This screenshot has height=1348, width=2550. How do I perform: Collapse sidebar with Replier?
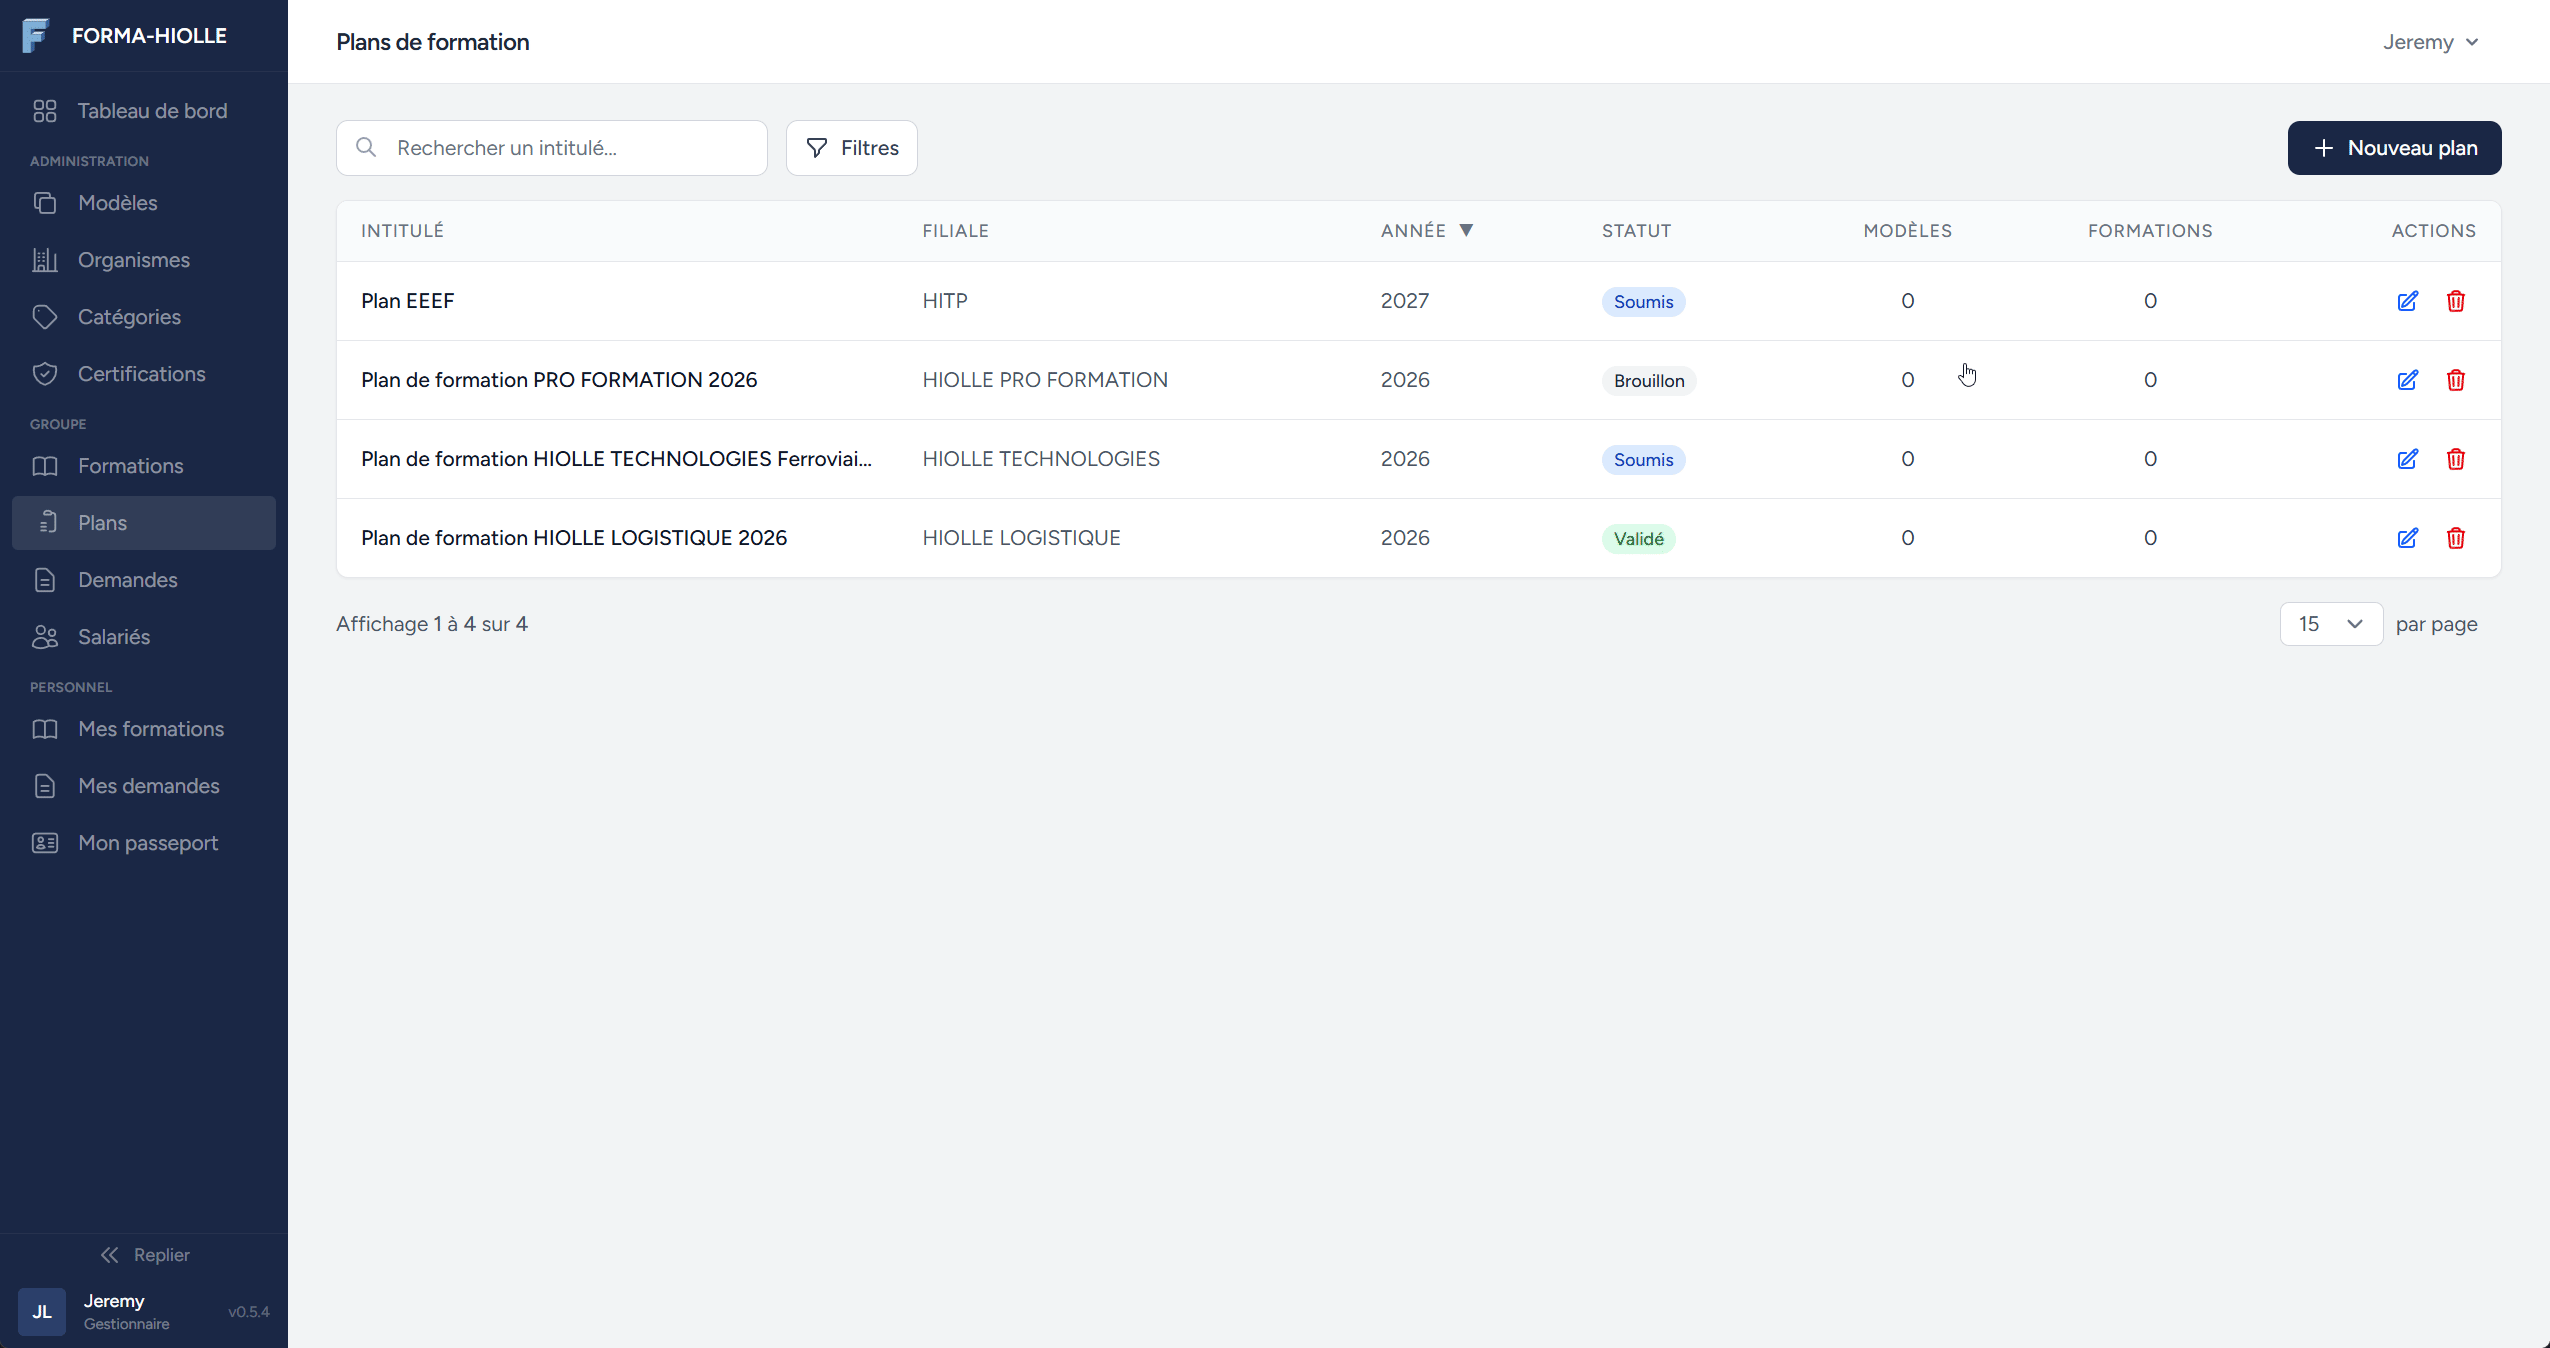coord(144,1255)
